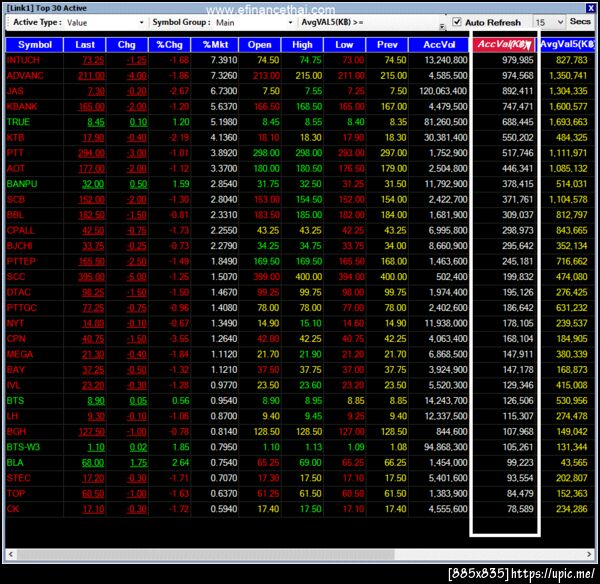Select the DTAC symbol
Image resolution: width=600 pixels, height=584 pixels.
coord(18,292)
